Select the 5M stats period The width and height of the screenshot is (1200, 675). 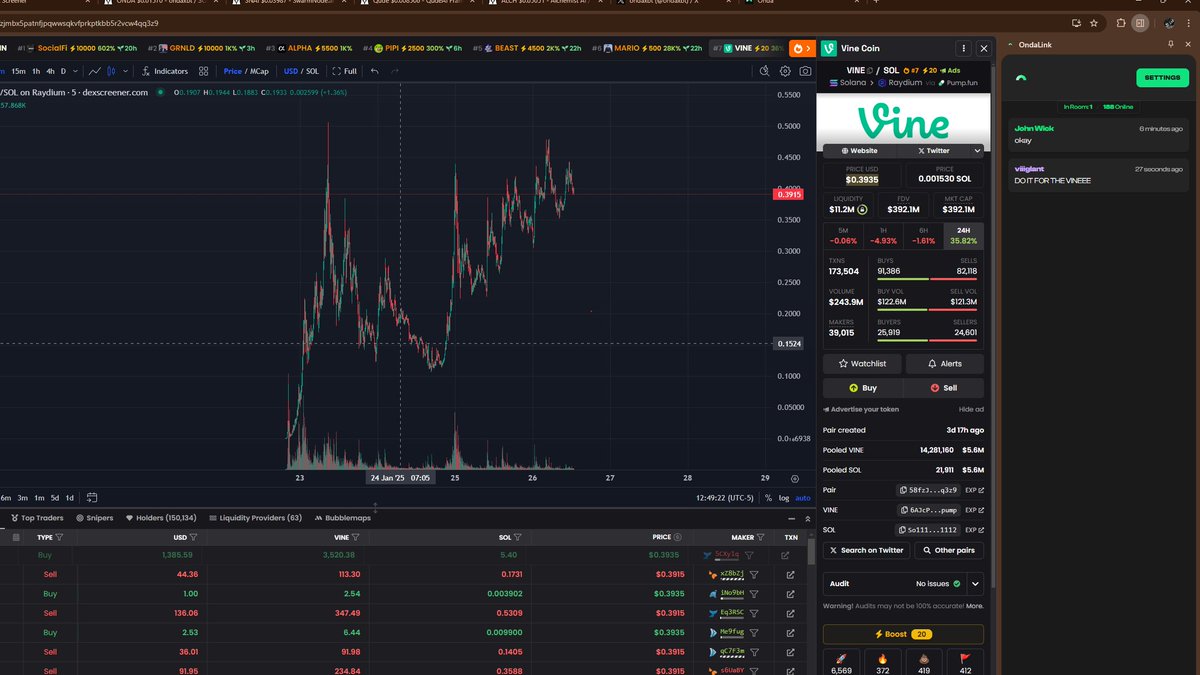tap(843, 236)
